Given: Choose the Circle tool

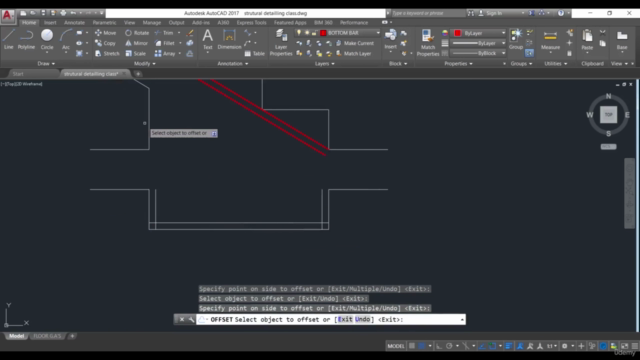Looking at the screenshot, I should 47,40.
